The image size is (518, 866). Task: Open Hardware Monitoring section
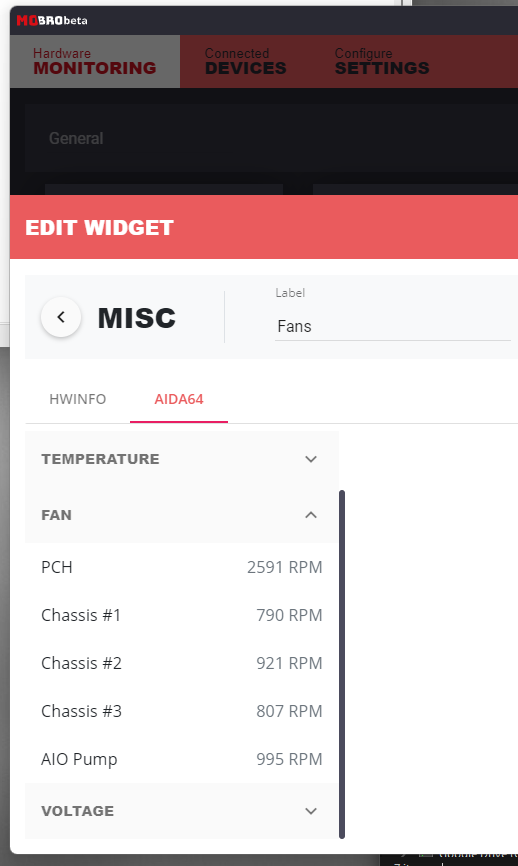95,61
